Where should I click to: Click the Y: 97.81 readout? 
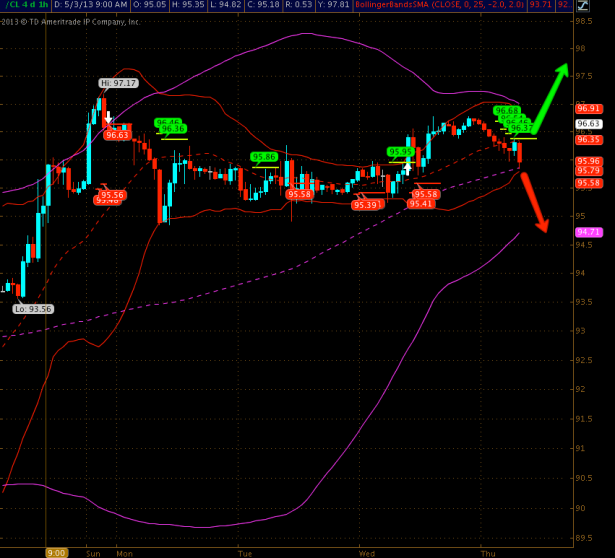coord(333,5)
